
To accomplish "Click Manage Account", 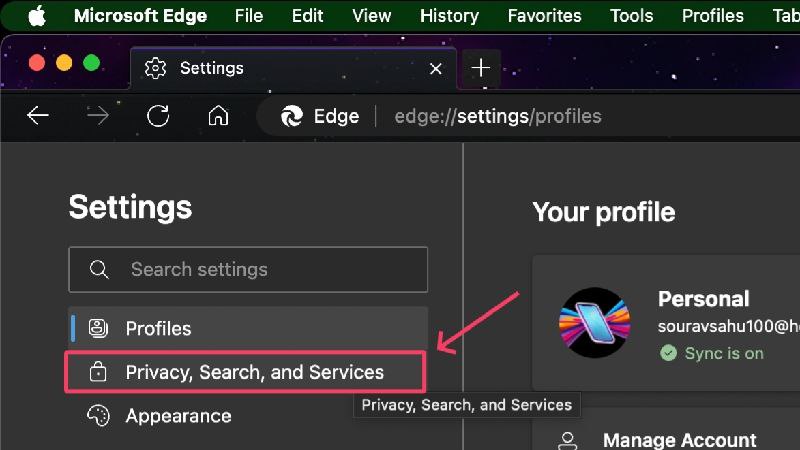I will tap(680, 440).
